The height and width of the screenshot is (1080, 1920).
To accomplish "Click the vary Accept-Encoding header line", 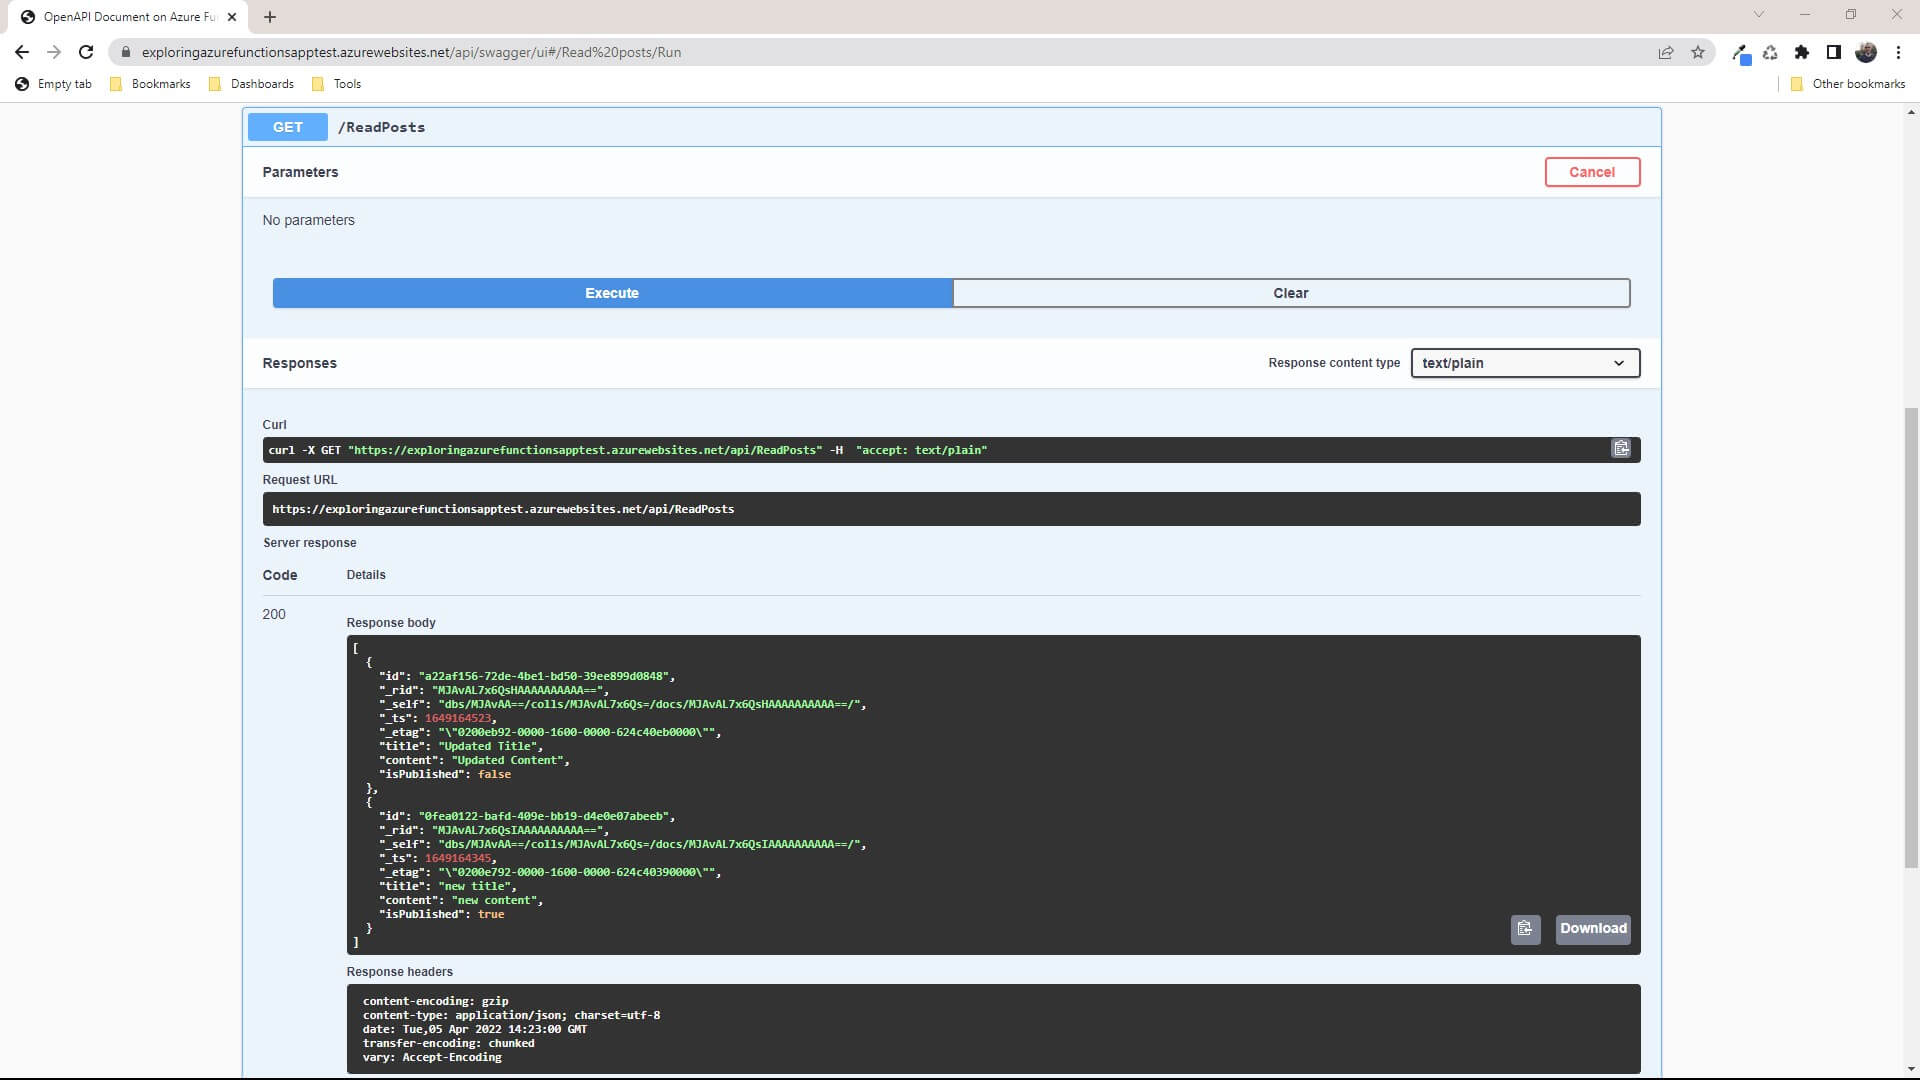I will click(432, 1057).
